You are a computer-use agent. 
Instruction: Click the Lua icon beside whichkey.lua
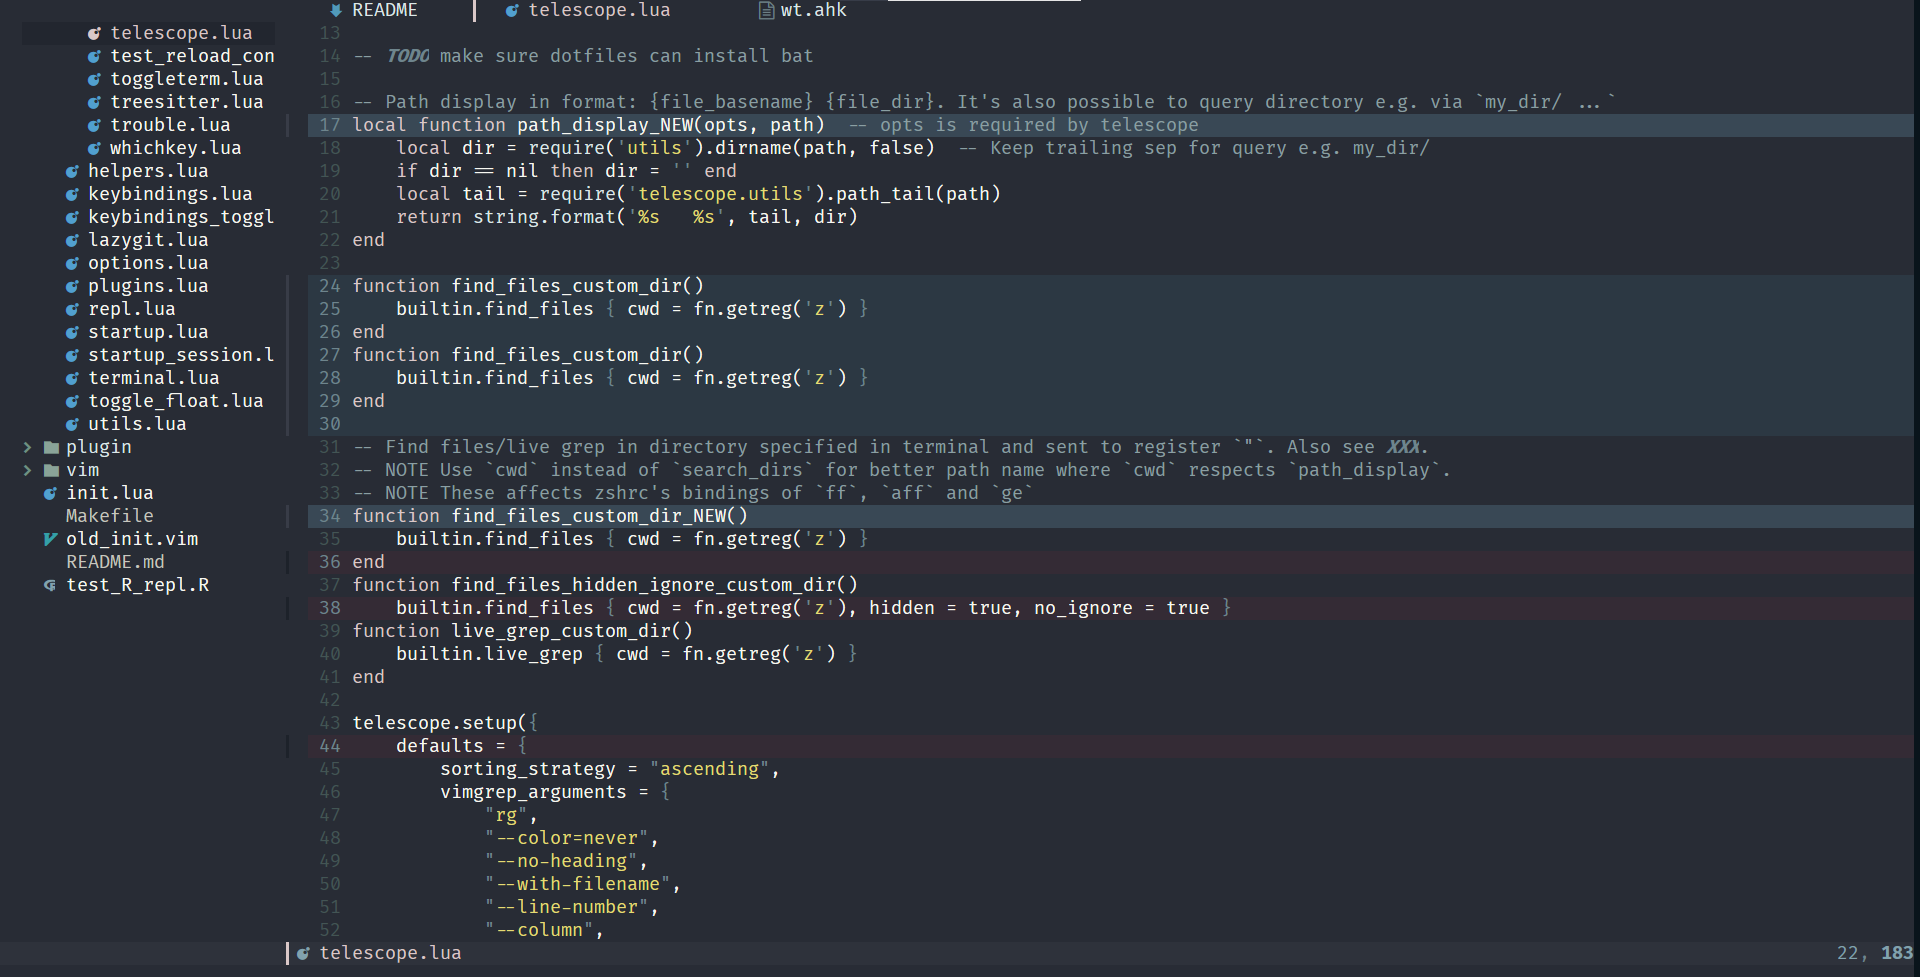[94, 148]
